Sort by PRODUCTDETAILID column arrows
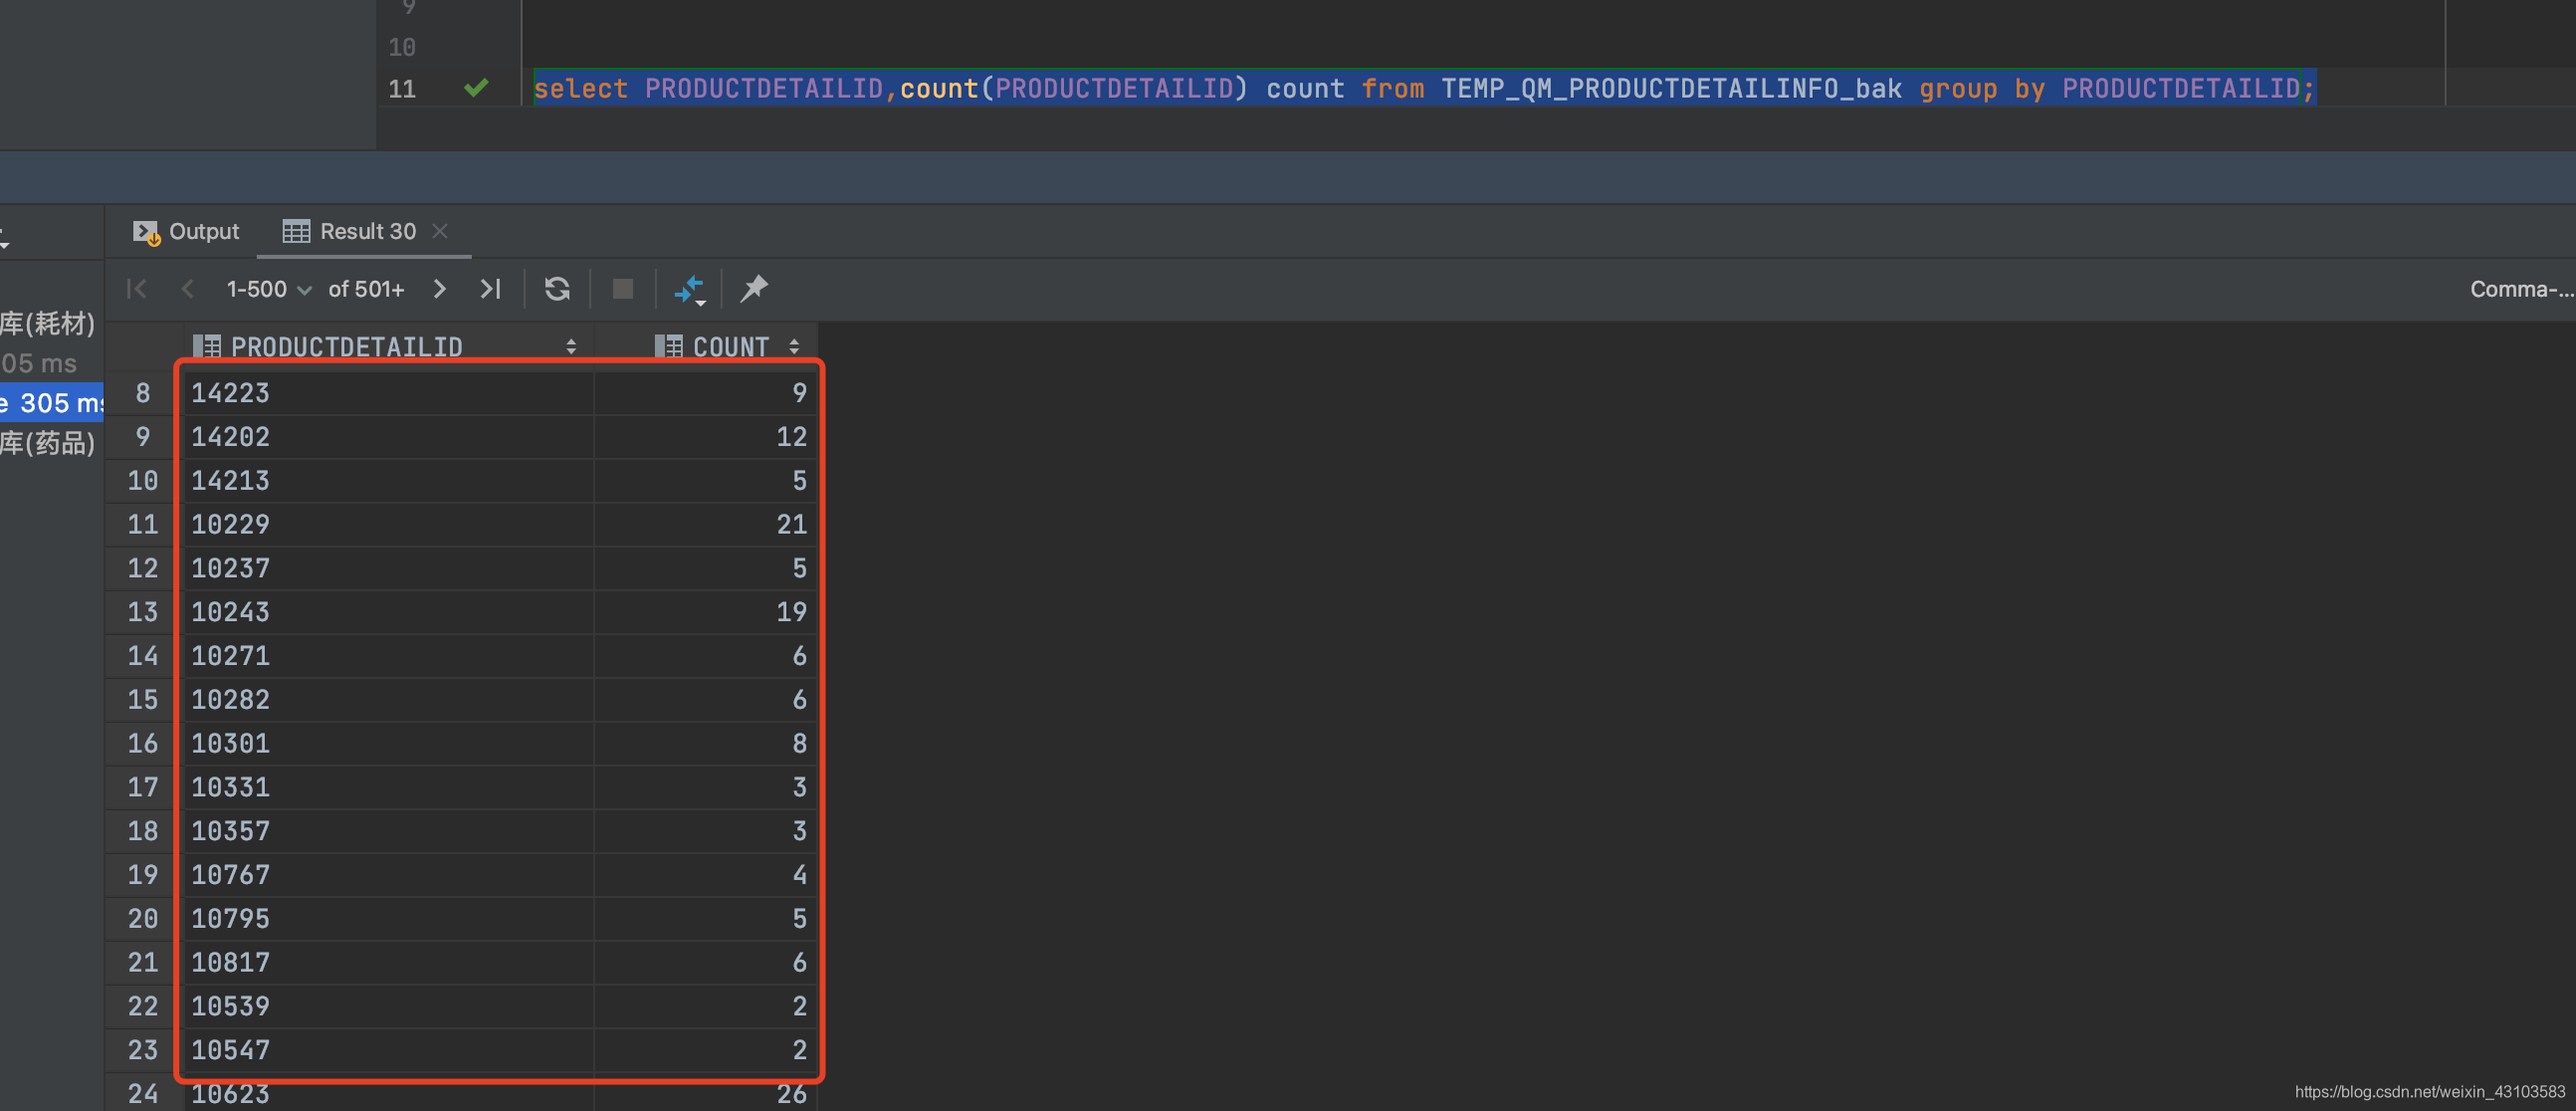Screen dimensions: 2576x1111 [x=571, y=347]
